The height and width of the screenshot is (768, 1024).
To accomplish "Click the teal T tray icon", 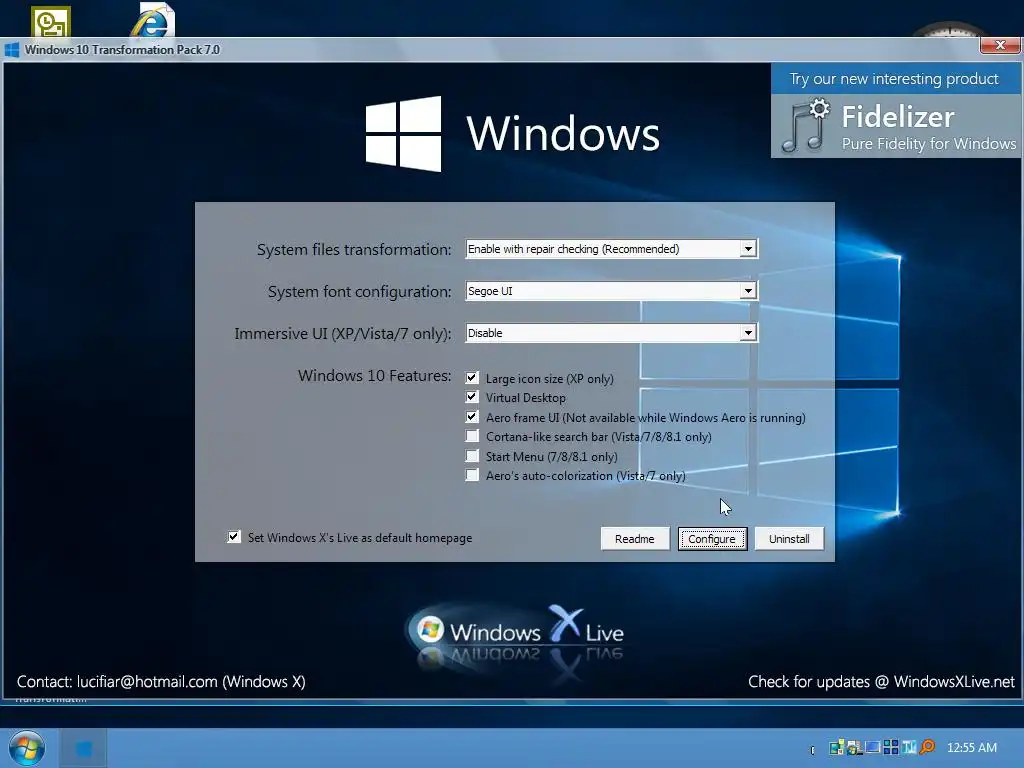I will [x=909, y=747].
